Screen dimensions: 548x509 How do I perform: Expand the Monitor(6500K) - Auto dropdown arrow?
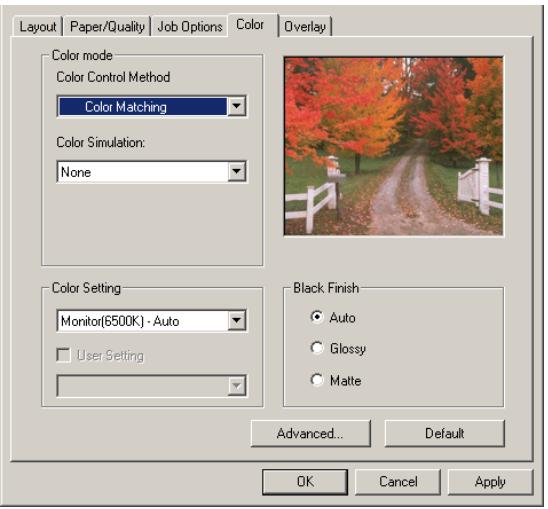tap(237, 320)
